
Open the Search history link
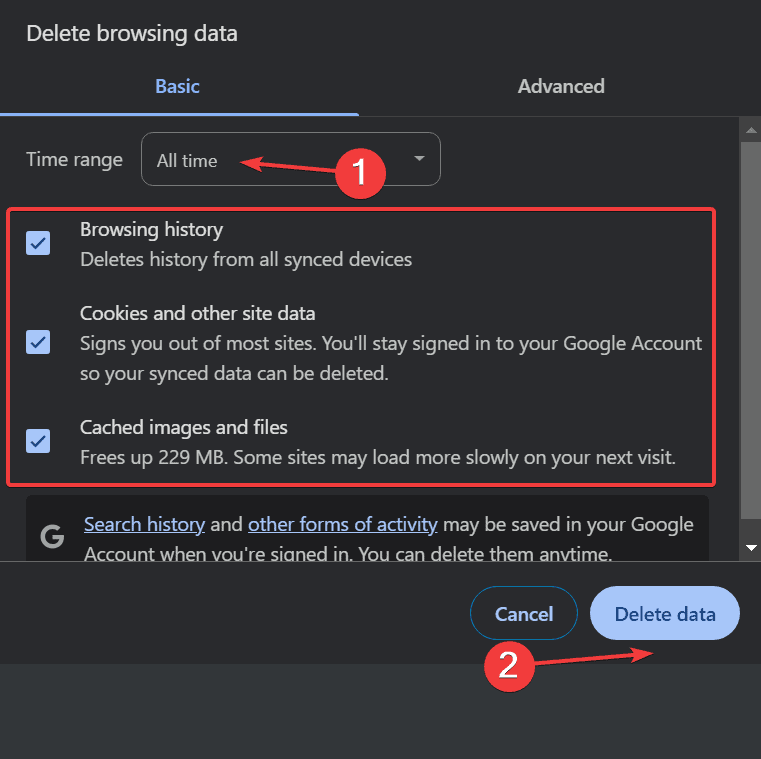144,525
